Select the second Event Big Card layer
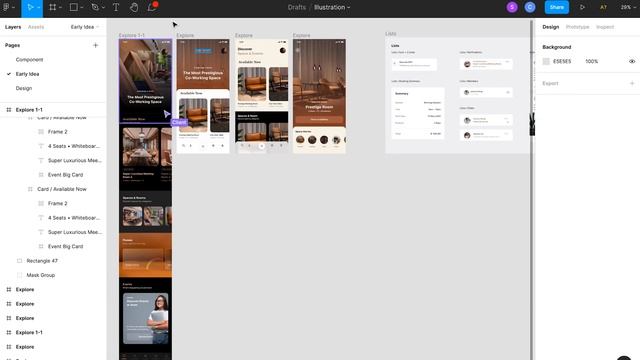The height and width of the screenshot is (360, 640). tap(65, 247)
